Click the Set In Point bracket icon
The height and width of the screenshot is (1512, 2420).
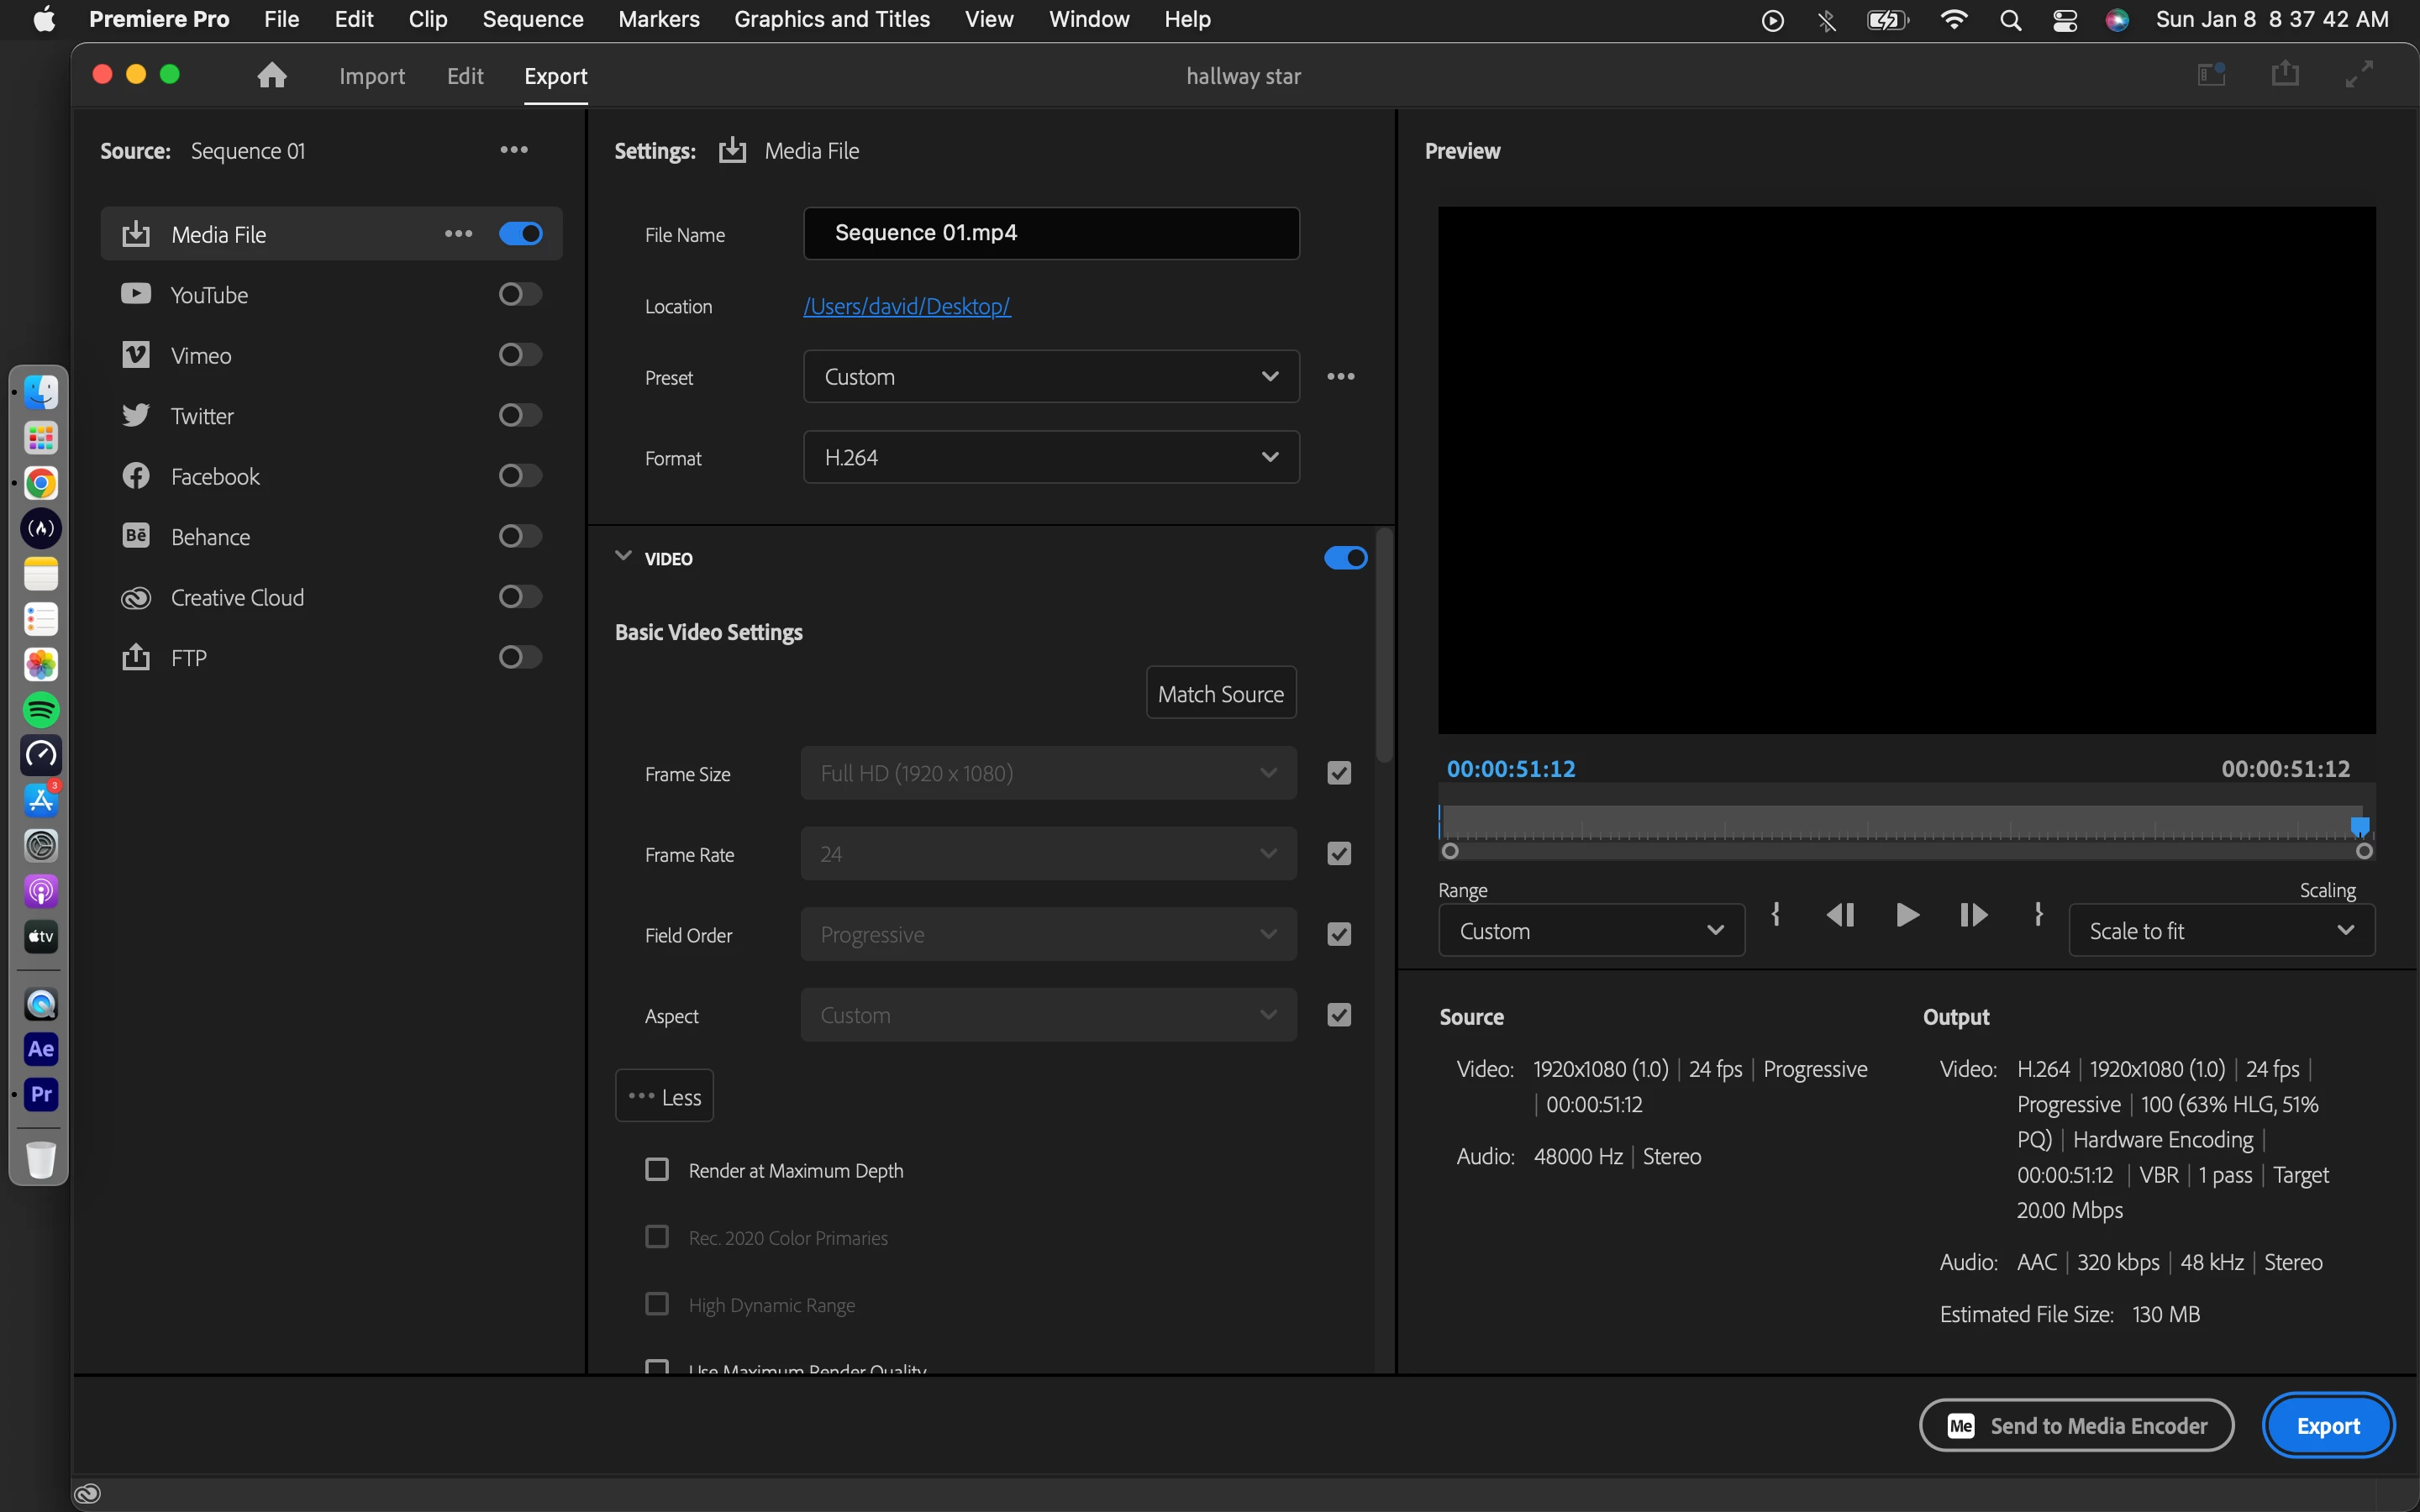1776,914
